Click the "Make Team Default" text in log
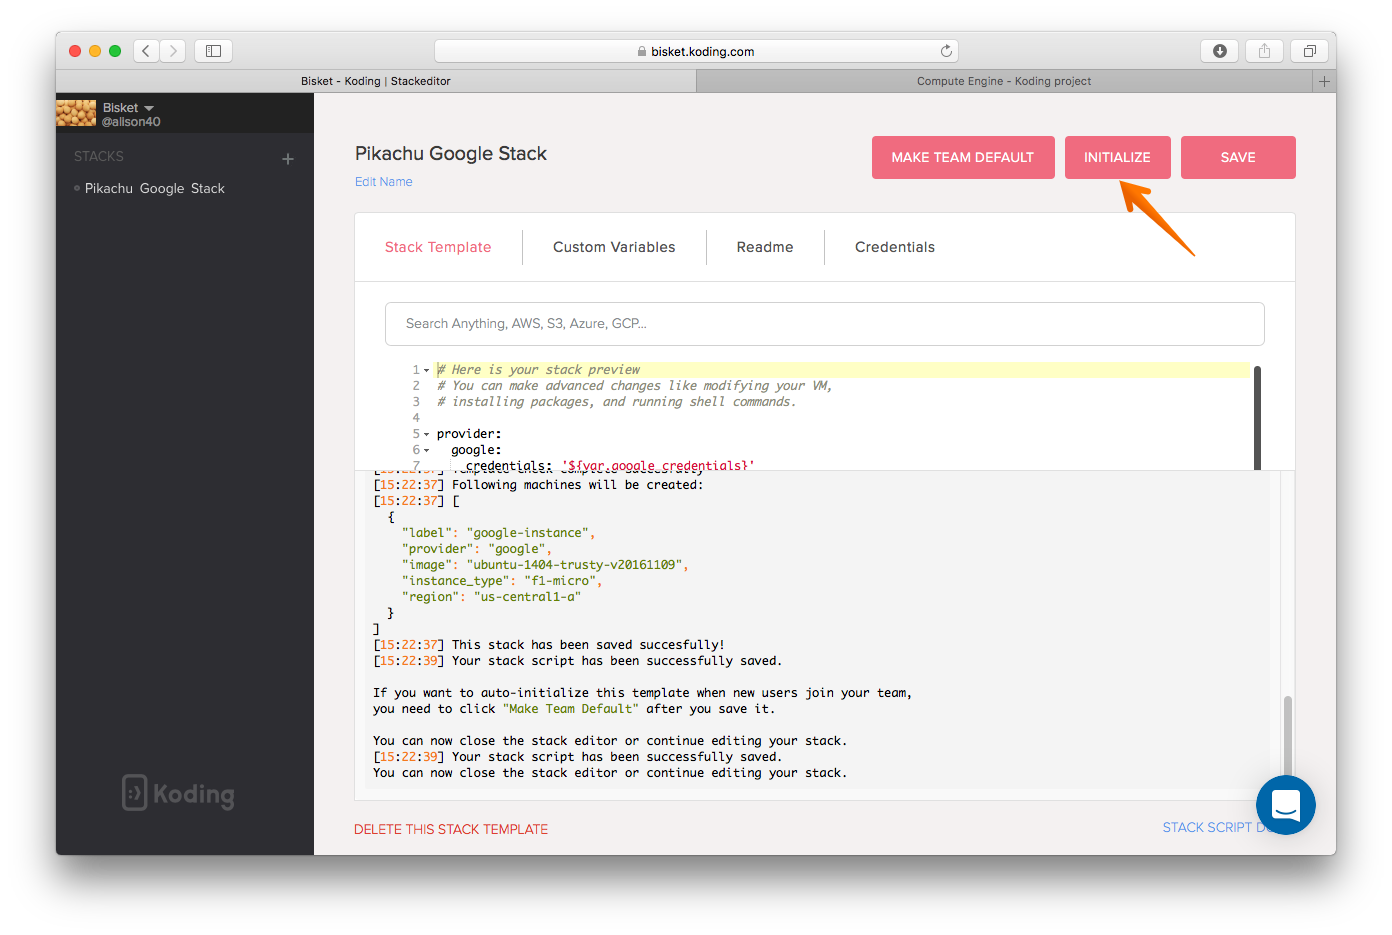 pyautogui.click(x=570, y=709)
